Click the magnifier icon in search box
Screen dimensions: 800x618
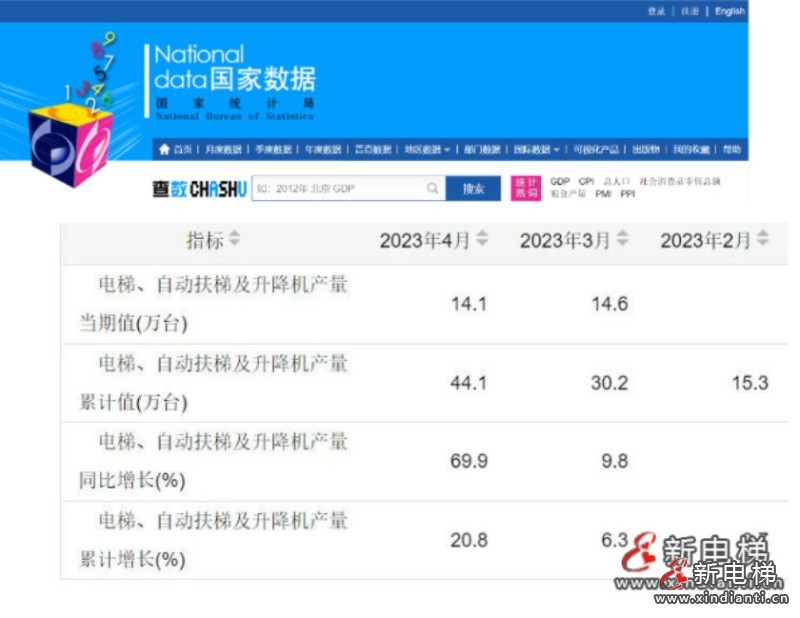tap(432, 188)
